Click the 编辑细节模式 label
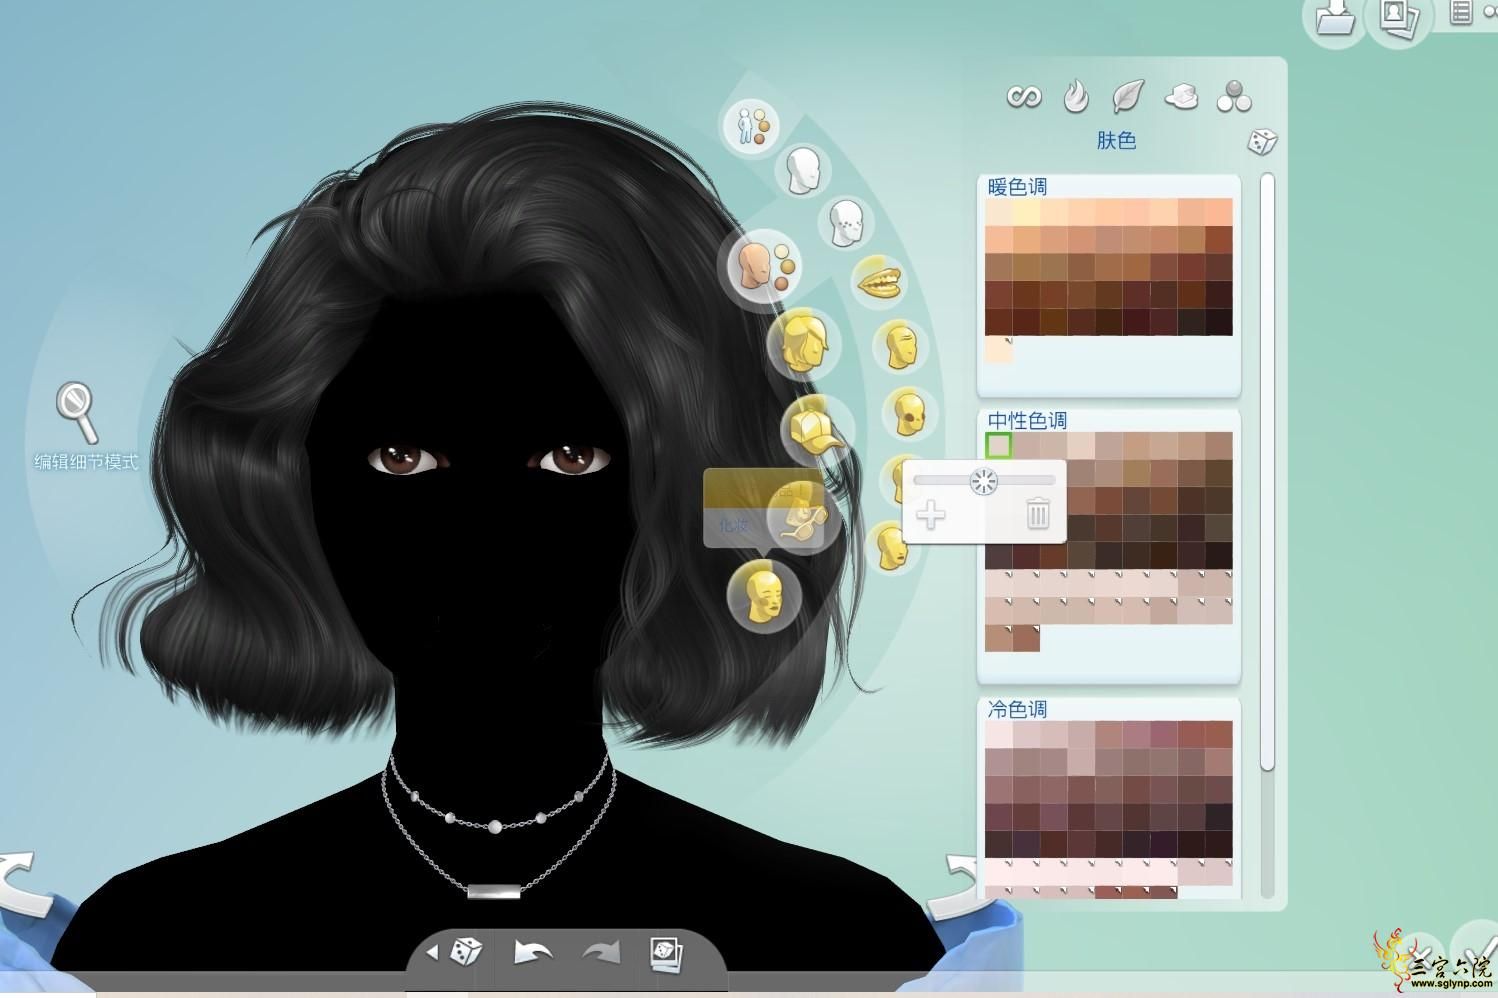Screen dimensions: 1498x998 click(86, 462)
